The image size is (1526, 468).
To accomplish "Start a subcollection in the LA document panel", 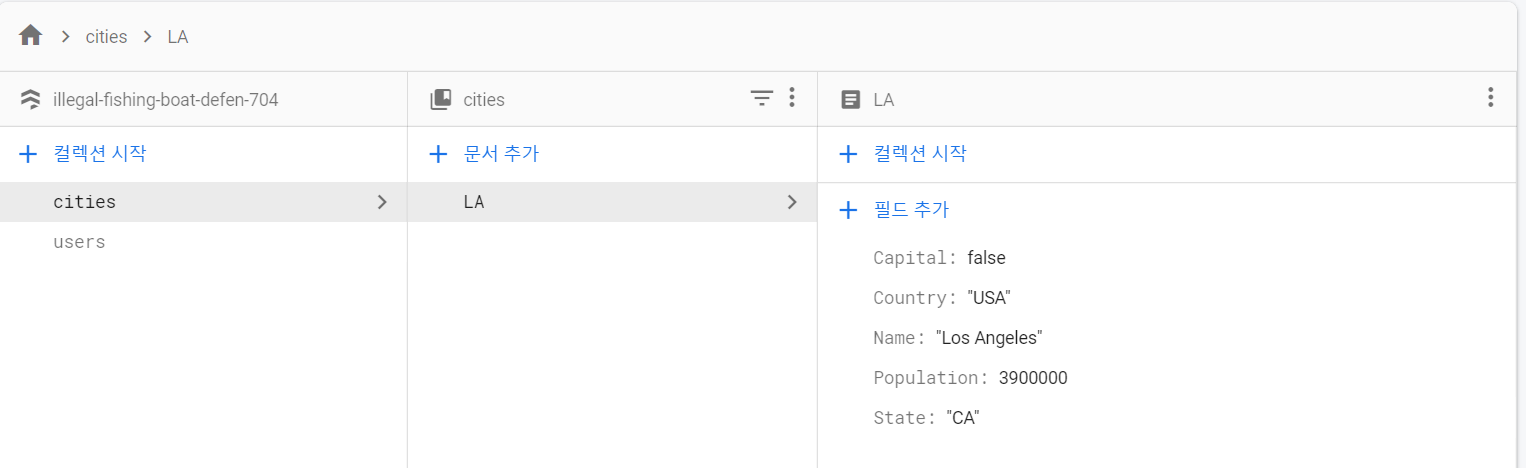I will [919, 154].
